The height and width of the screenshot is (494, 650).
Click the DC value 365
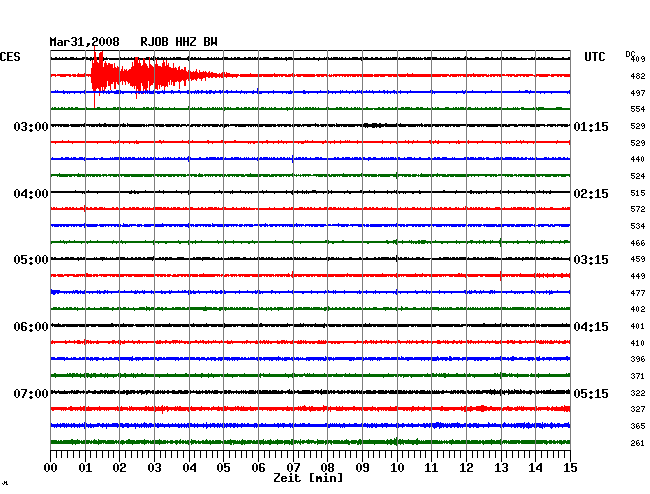coord(638,426)
